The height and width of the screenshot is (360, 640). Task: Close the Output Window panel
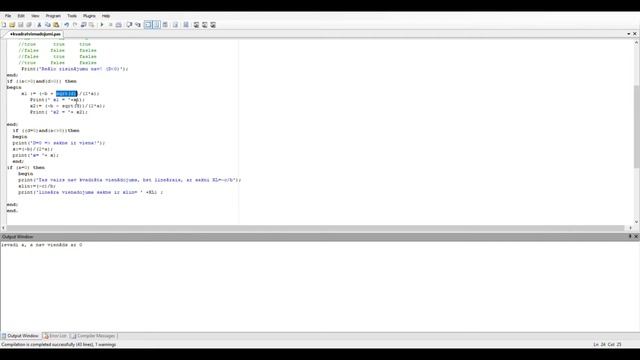(x=636, y=236)
